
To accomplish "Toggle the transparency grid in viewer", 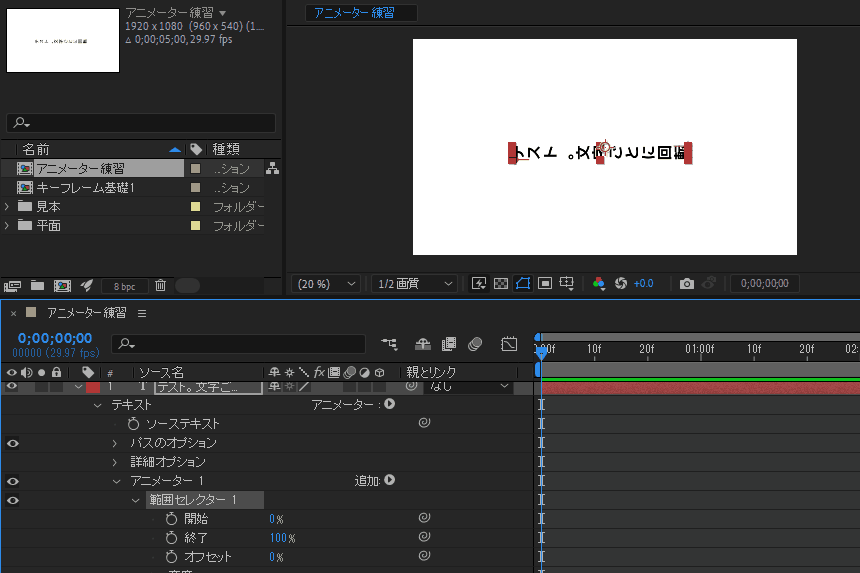I will click(x=501, y=283).
